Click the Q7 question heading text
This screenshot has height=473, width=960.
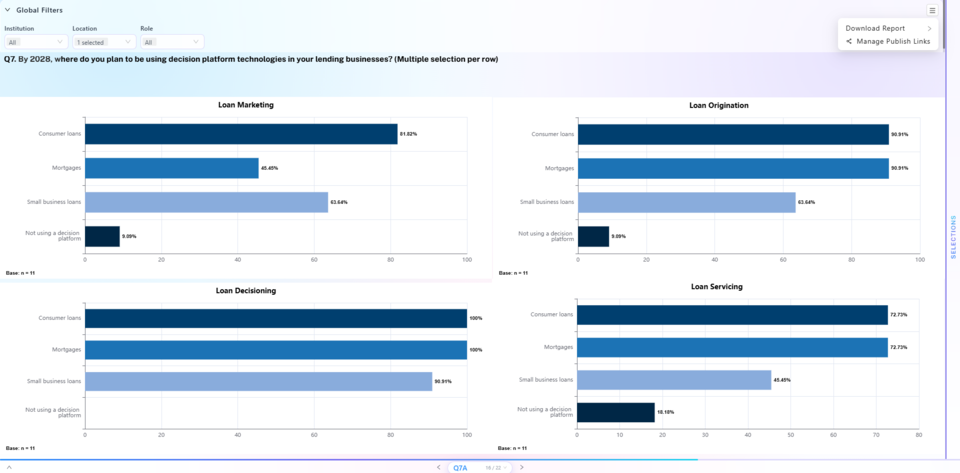251,60
